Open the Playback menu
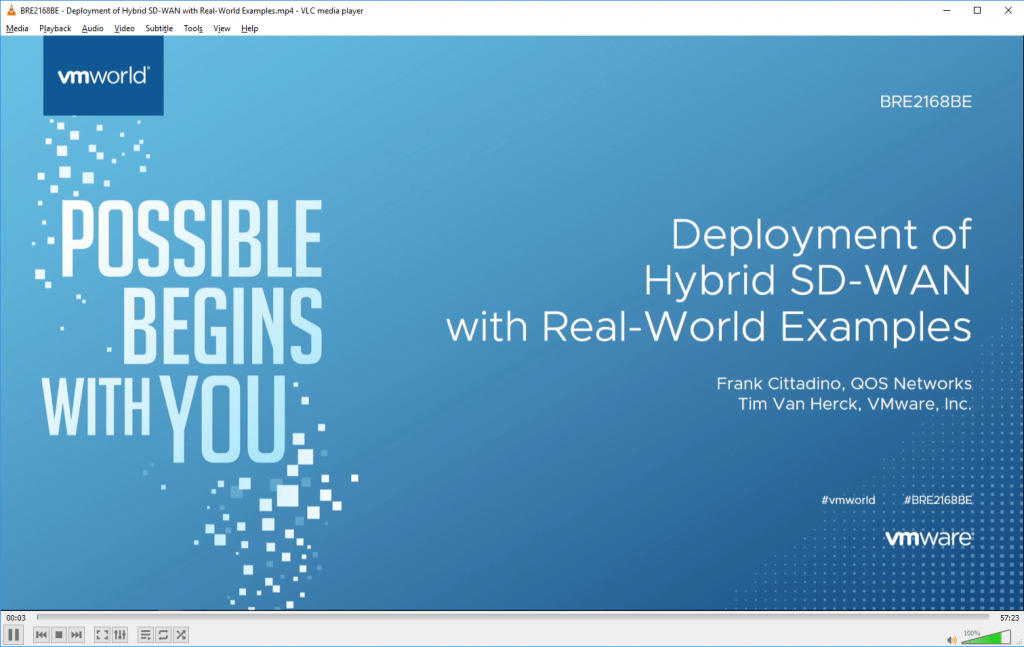Image resolution: width=1024 pixels, height=647 pixels. click(55, 28)
